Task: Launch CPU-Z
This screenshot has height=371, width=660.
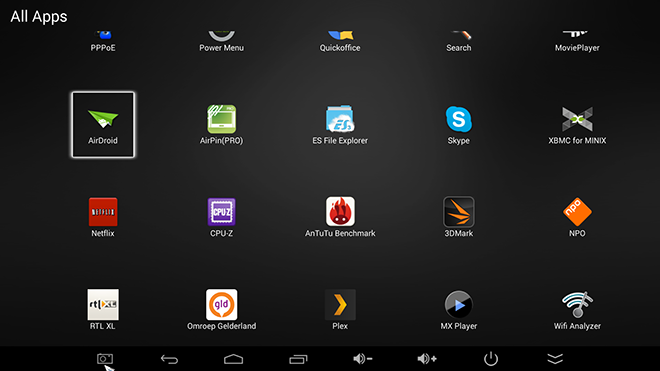Action: 221,217
